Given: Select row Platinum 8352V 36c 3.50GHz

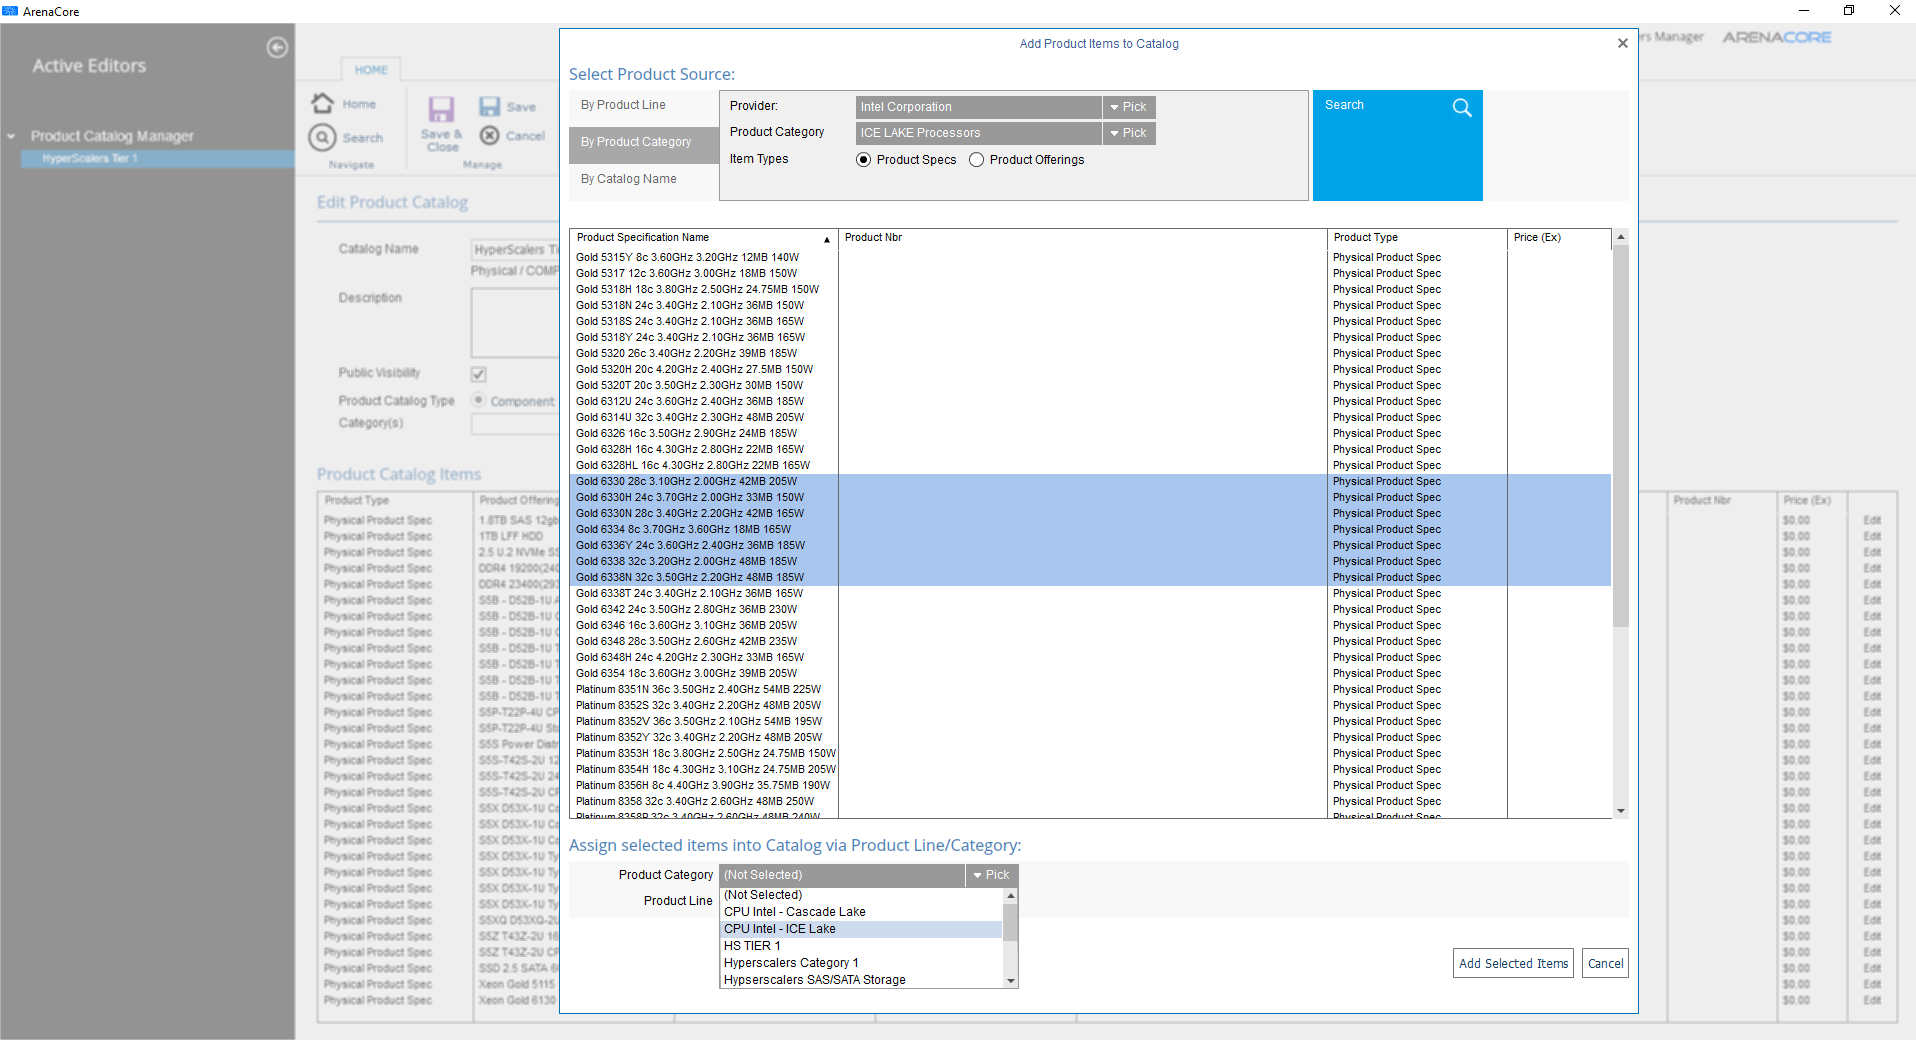Looking at the screenshot, I should point(1090,722).
